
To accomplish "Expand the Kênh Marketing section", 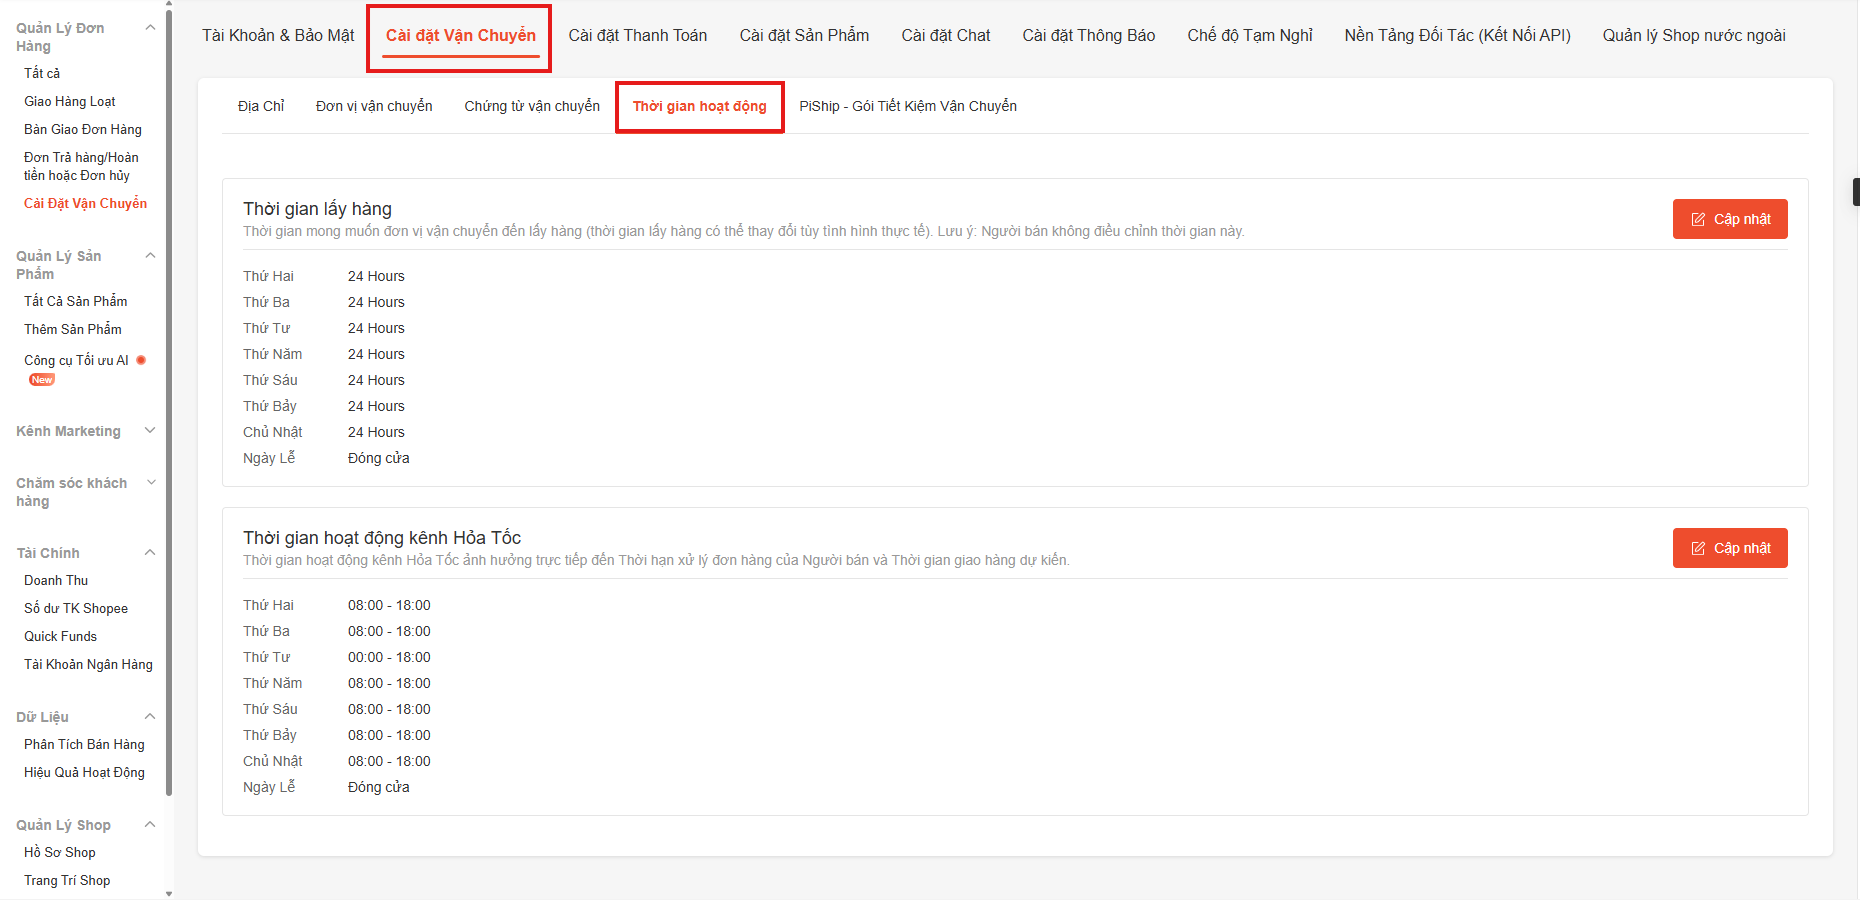I will coord(150,431).
